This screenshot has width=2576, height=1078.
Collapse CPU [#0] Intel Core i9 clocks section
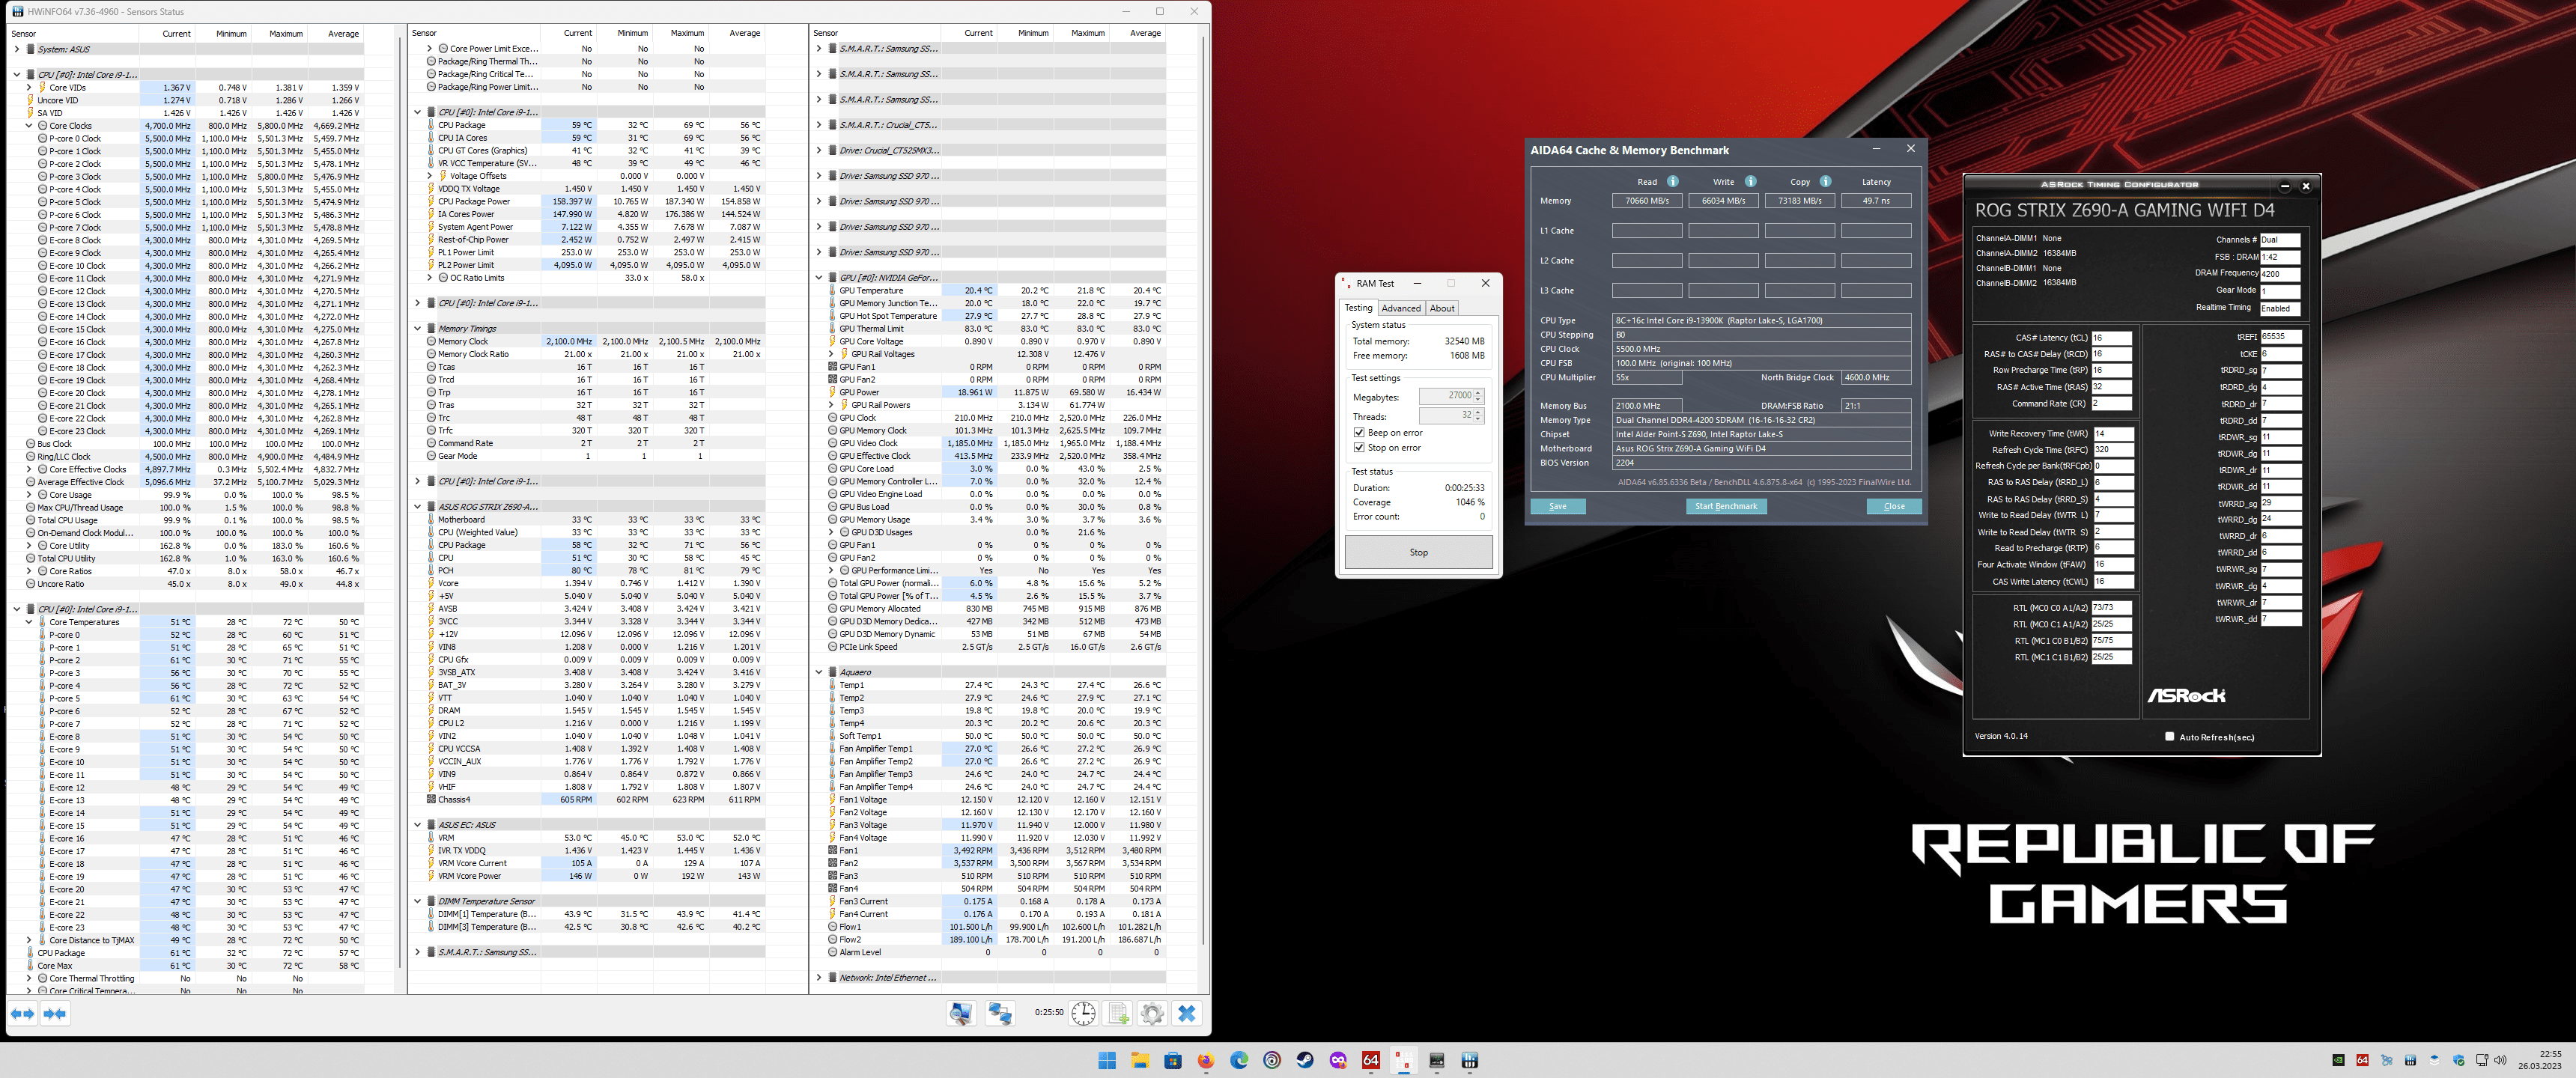17,74
